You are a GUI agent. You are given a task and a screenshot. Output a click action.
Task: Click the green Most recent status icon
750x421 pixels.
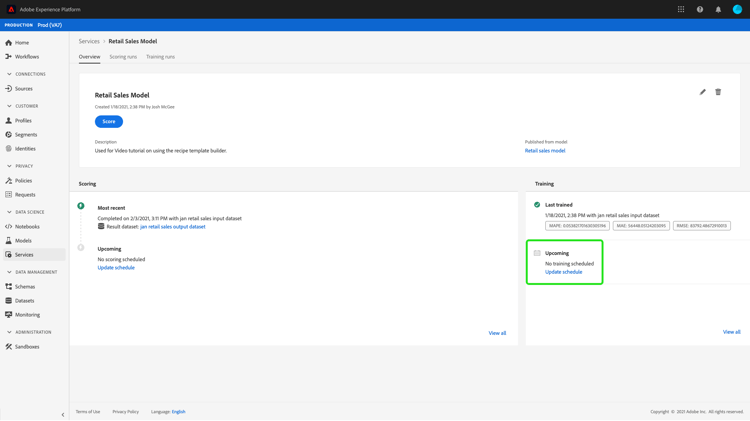point(81,206)
